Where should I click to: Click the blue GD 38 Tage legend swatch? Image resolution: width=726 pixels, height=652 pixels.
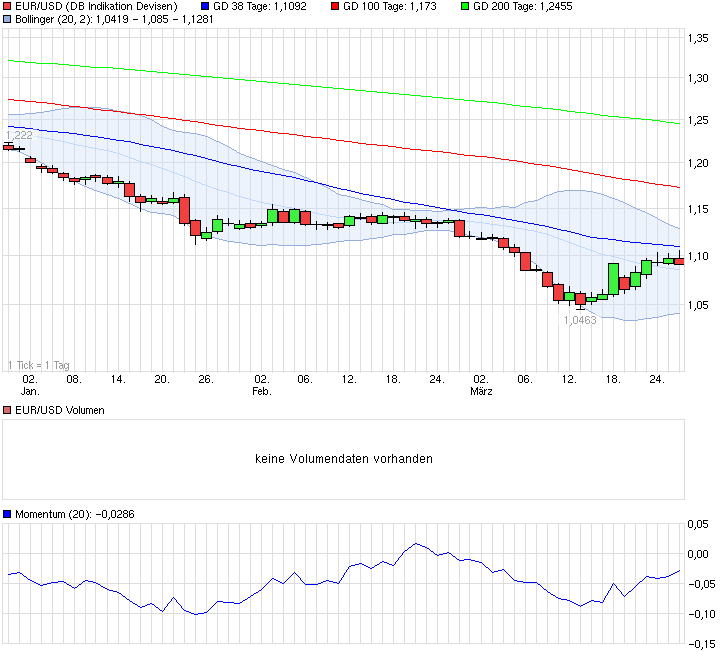(205, 6)
